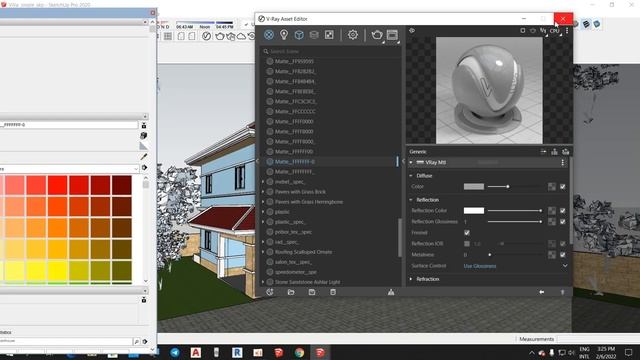Toggle the Metalness texture checkbox

click(x=563, y=255)
